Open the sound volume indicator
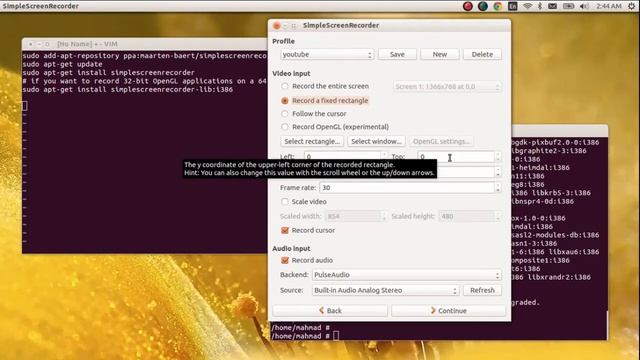This screenshot has width=640, height=360. tap(584, 6)
